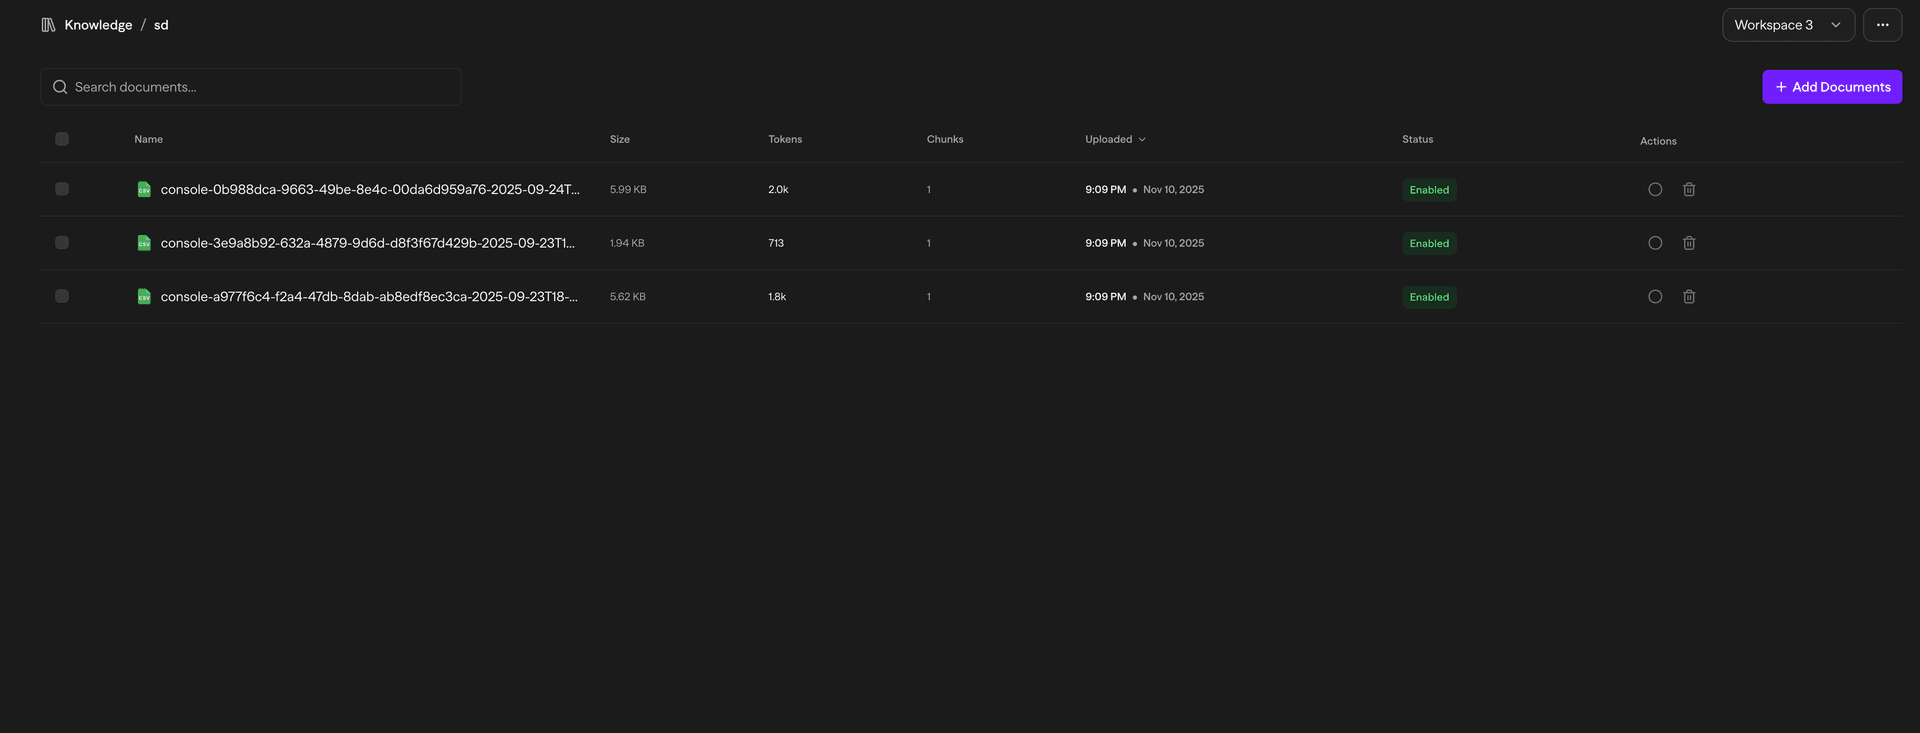
Task: Toggle the circle status icon for console-3e9a8b92
Action: point(1655,243)
